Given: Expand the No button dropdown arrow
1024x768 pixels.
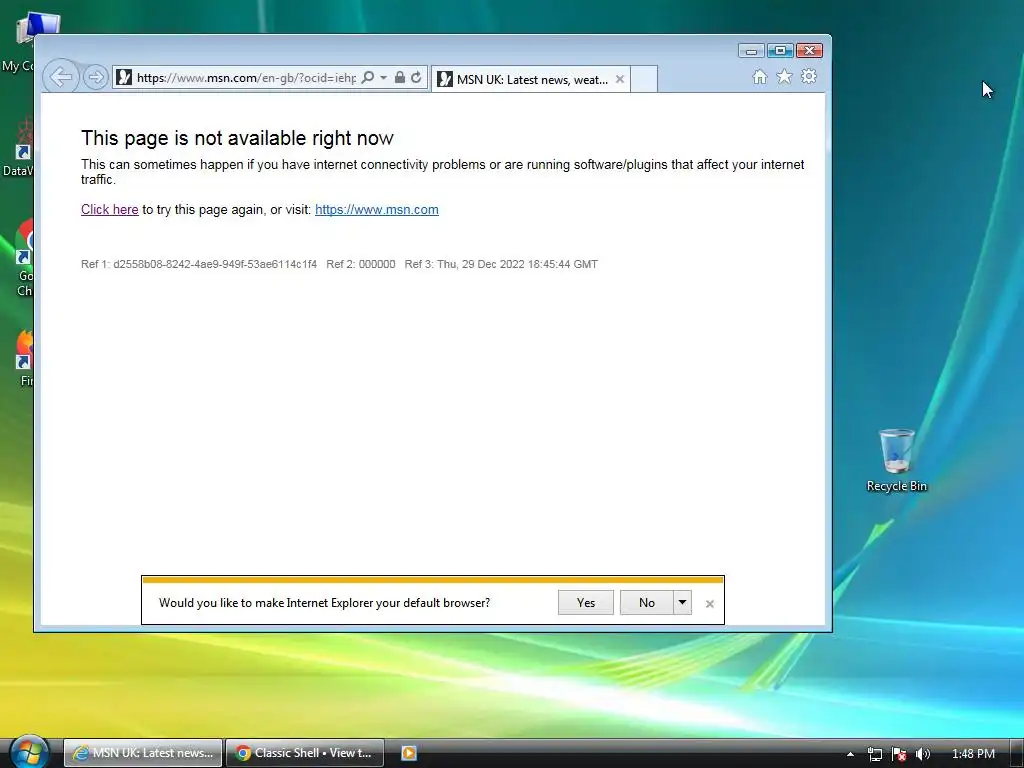Looking at the screenshot, I should point(682,603).
